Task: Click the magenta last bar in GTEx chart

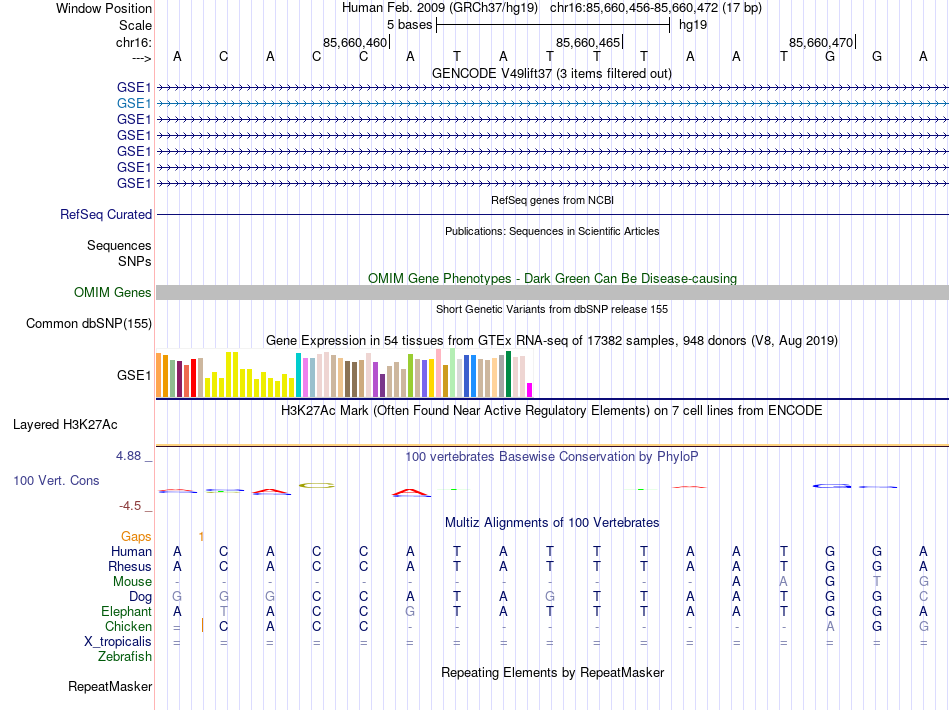Action: click(530, 390)
